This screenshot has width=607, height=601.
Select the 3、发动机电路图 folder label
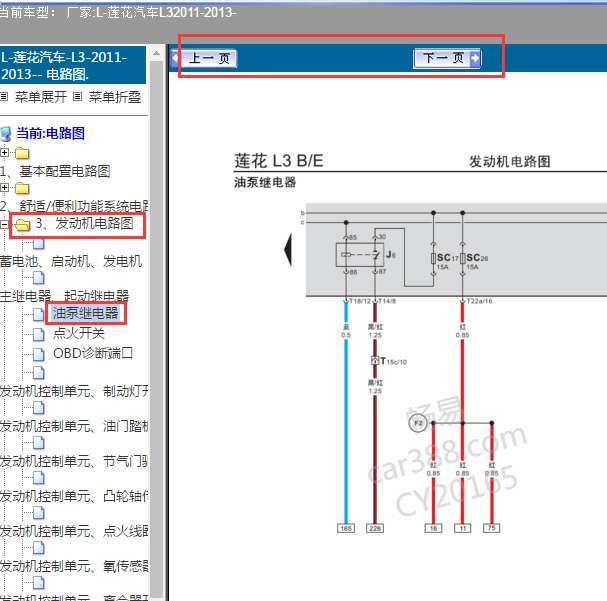coord(84,223)
